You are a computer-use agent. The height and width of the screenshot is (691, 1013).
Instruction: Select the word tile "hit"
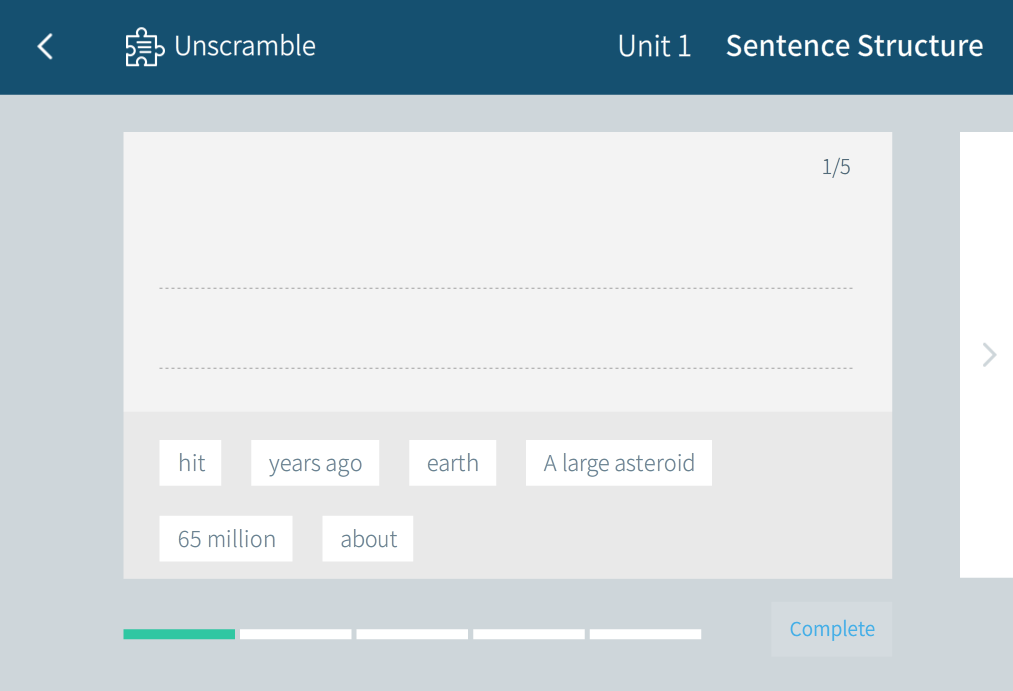tap(191, 463)
